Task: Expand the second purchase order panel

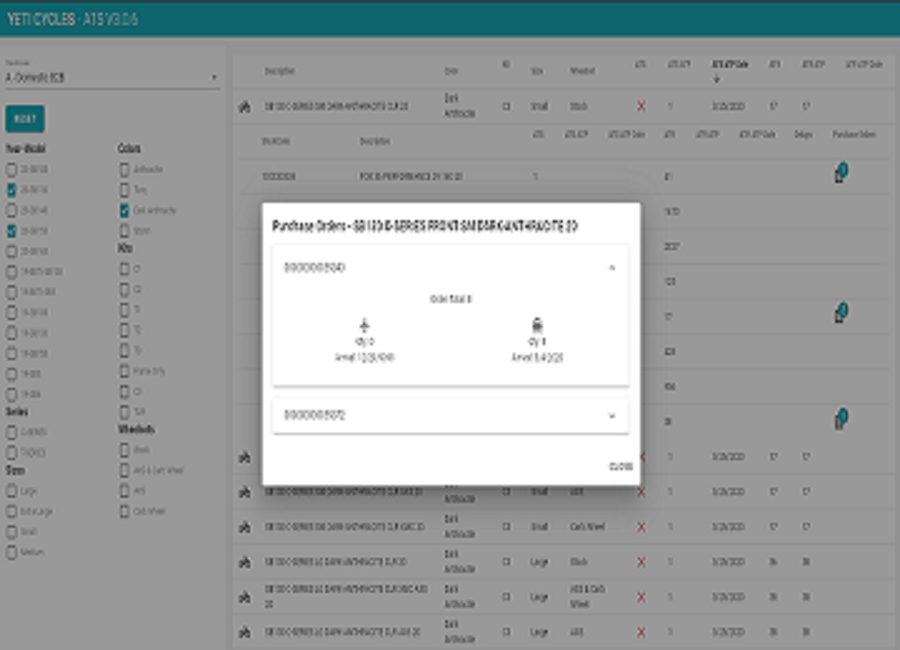Action: 451,415
